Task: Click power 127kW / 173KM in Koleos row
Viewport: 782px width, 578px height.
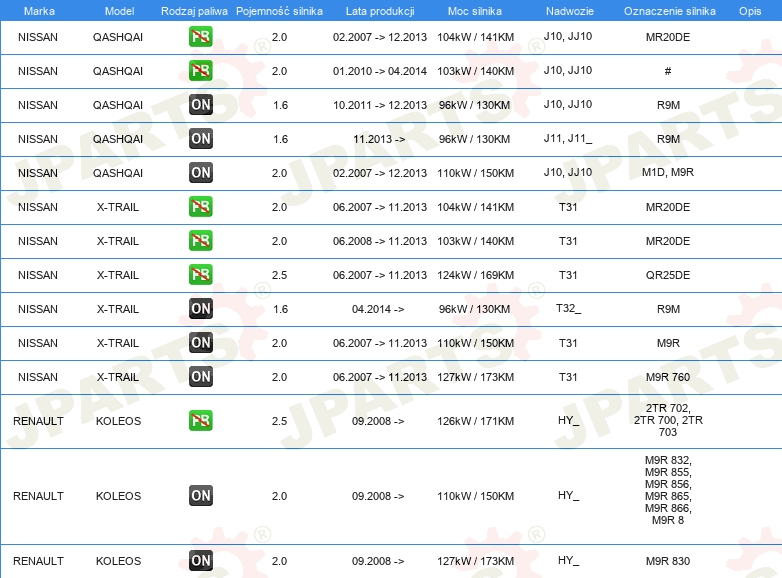Action: click(x=475, y=561)
